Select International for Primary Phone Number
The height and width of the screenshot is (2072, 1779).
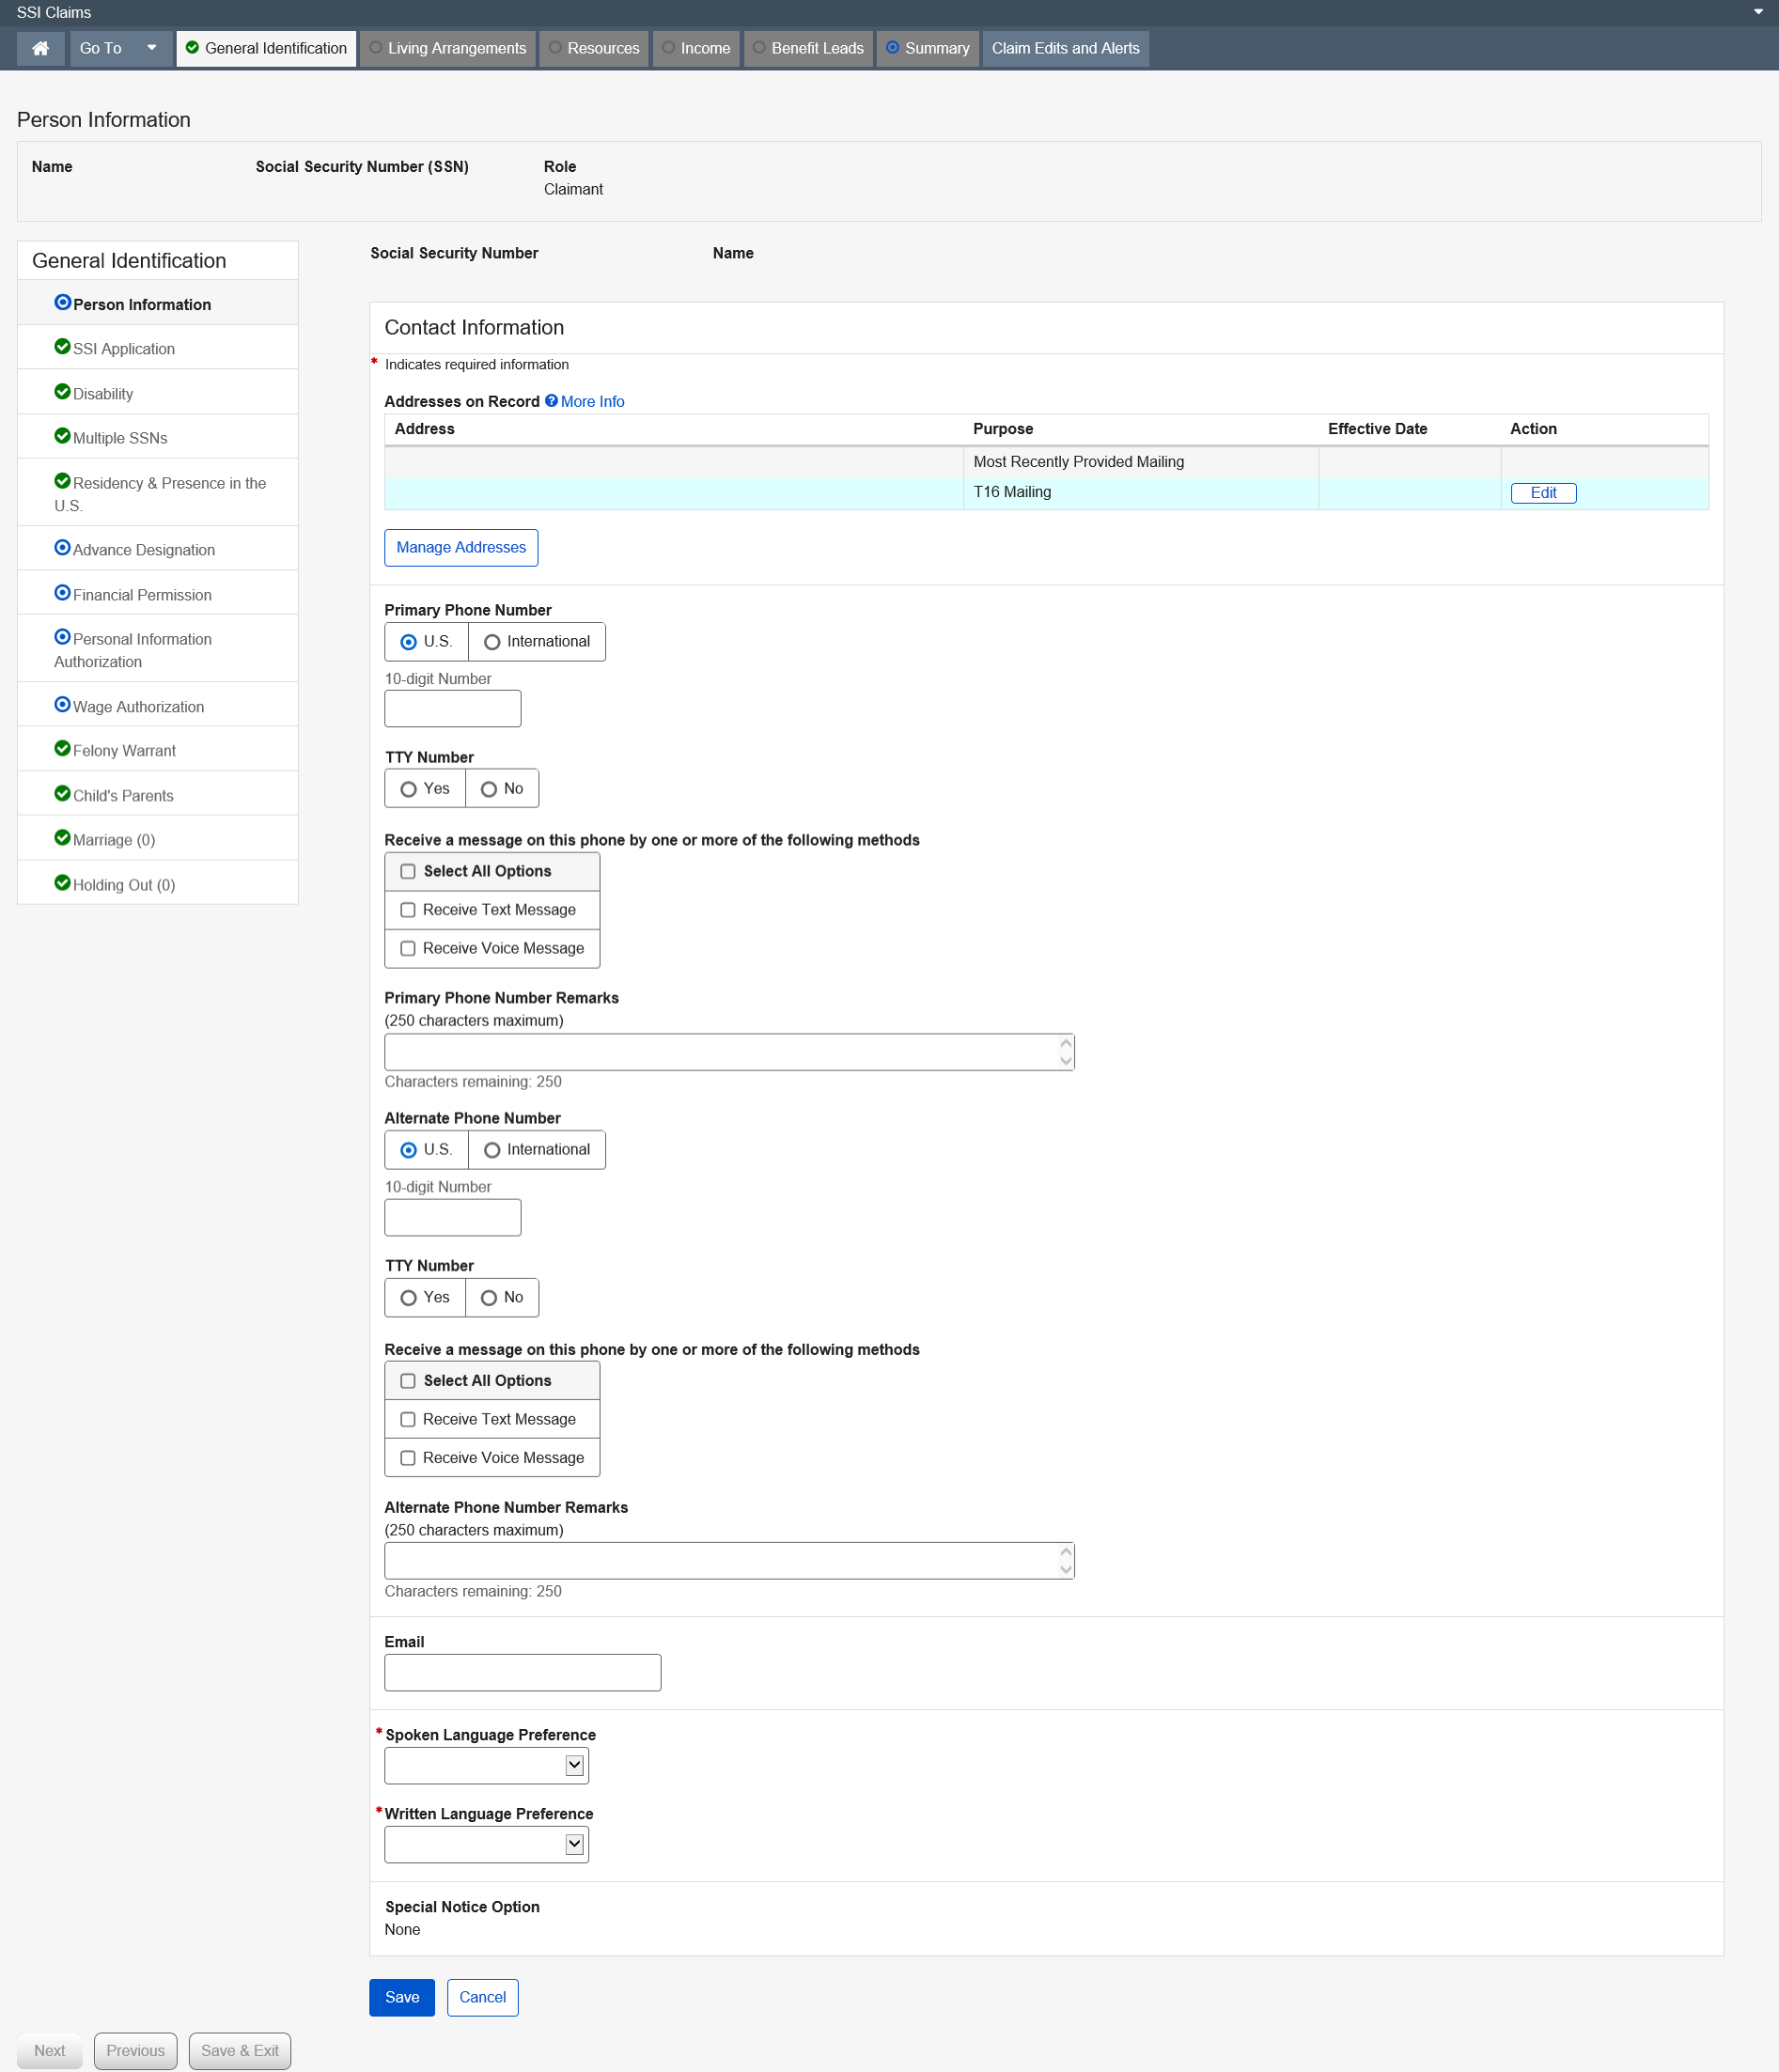492,642
